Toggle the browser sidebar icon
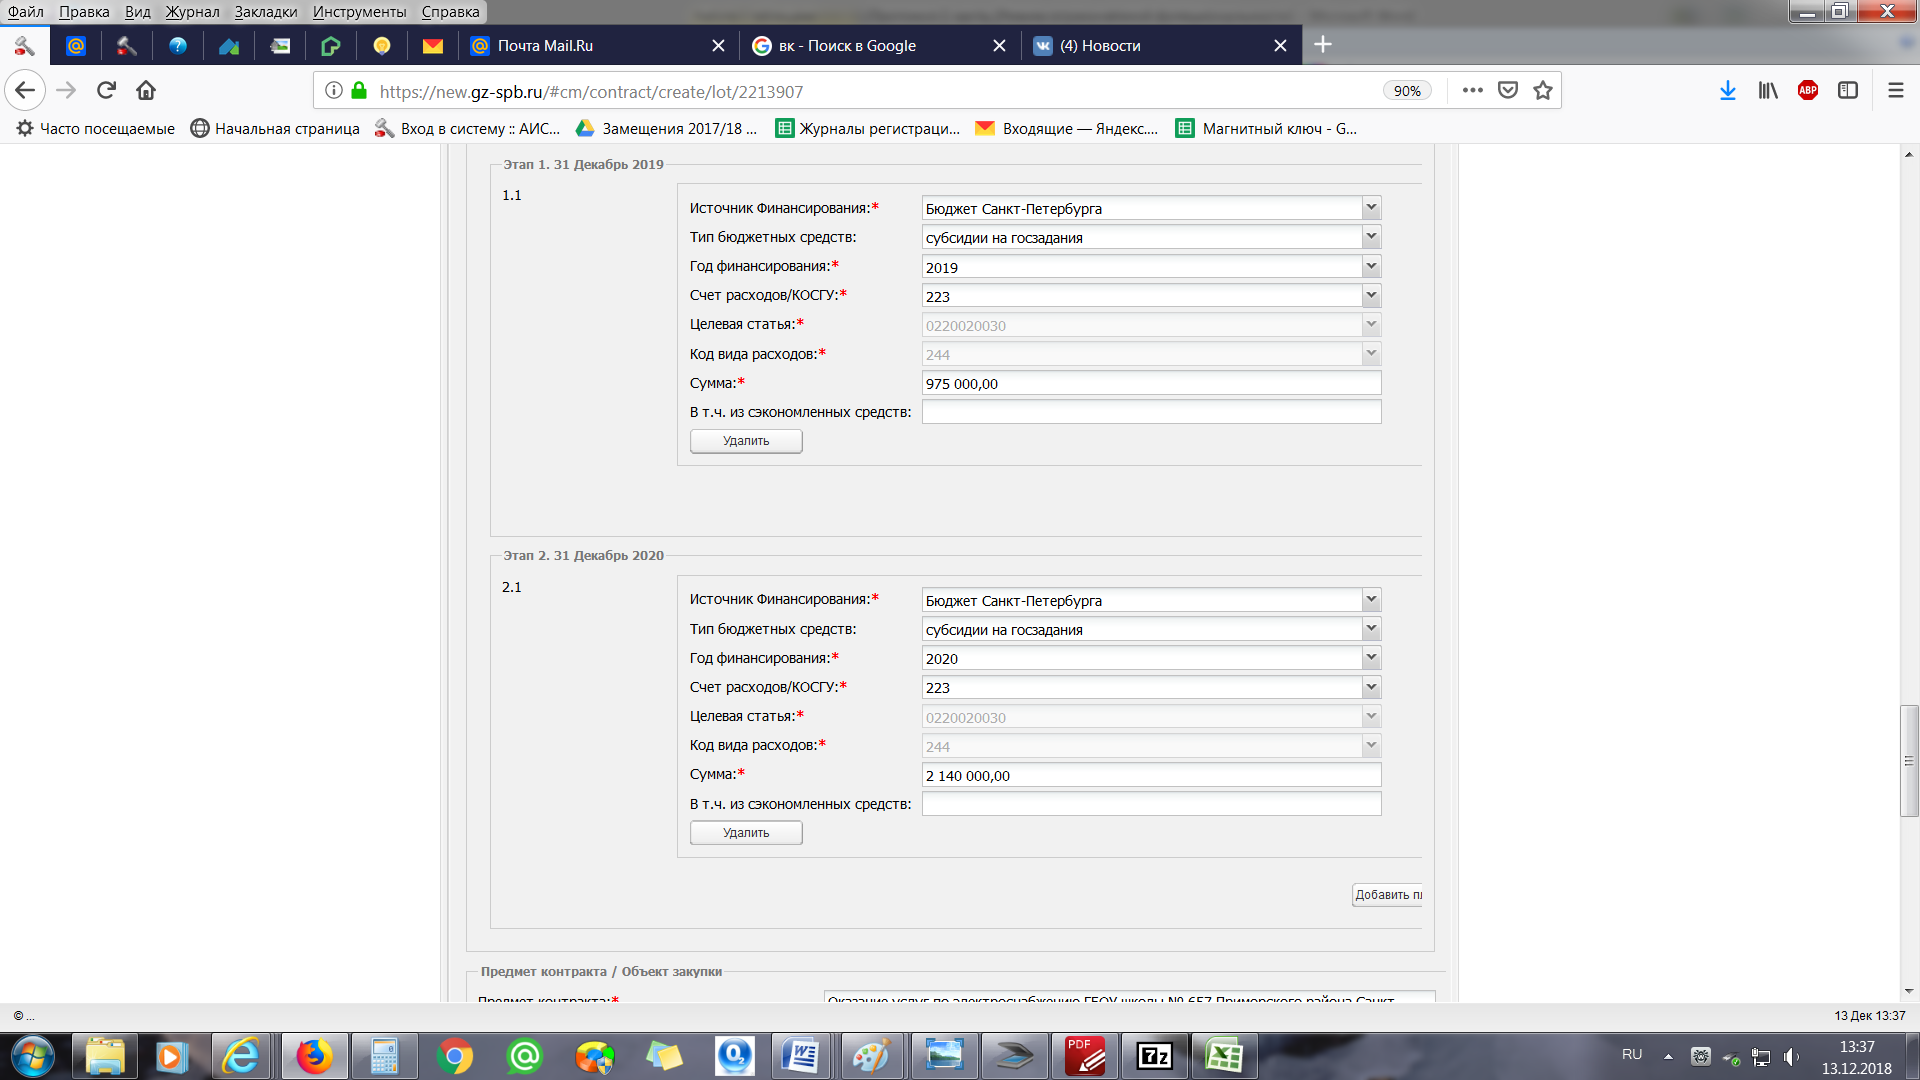 pyautogui.click(x=1847, y=90)
